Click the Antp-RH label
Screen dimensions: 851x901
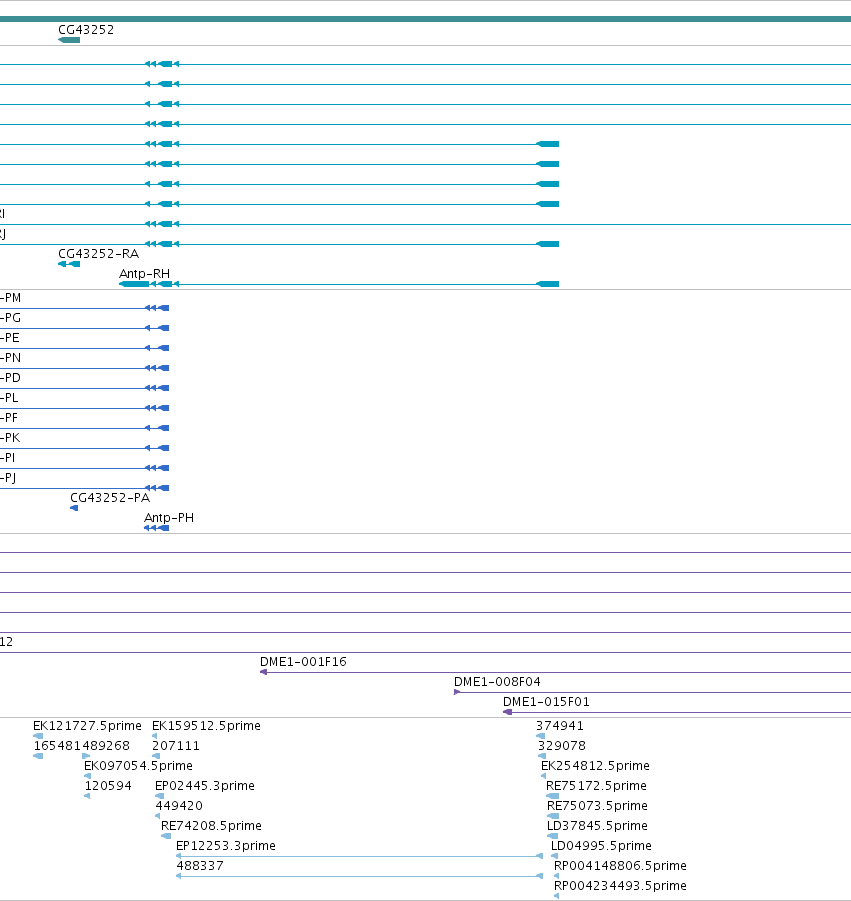pyautogui.click(x=144, y=274)
